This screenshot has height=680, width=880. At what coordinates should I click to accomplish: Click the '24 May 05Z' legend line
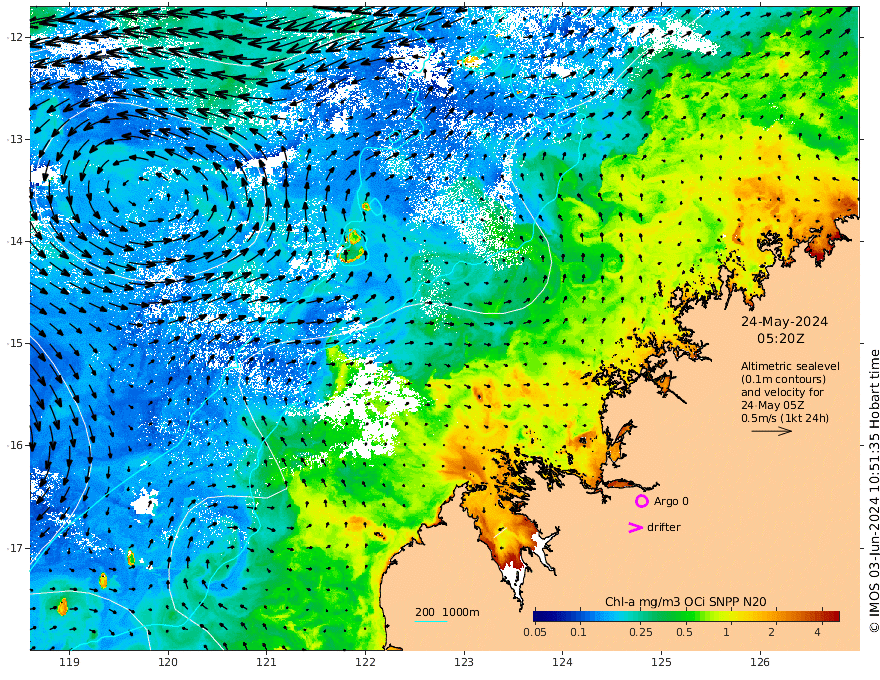point(774,405)
